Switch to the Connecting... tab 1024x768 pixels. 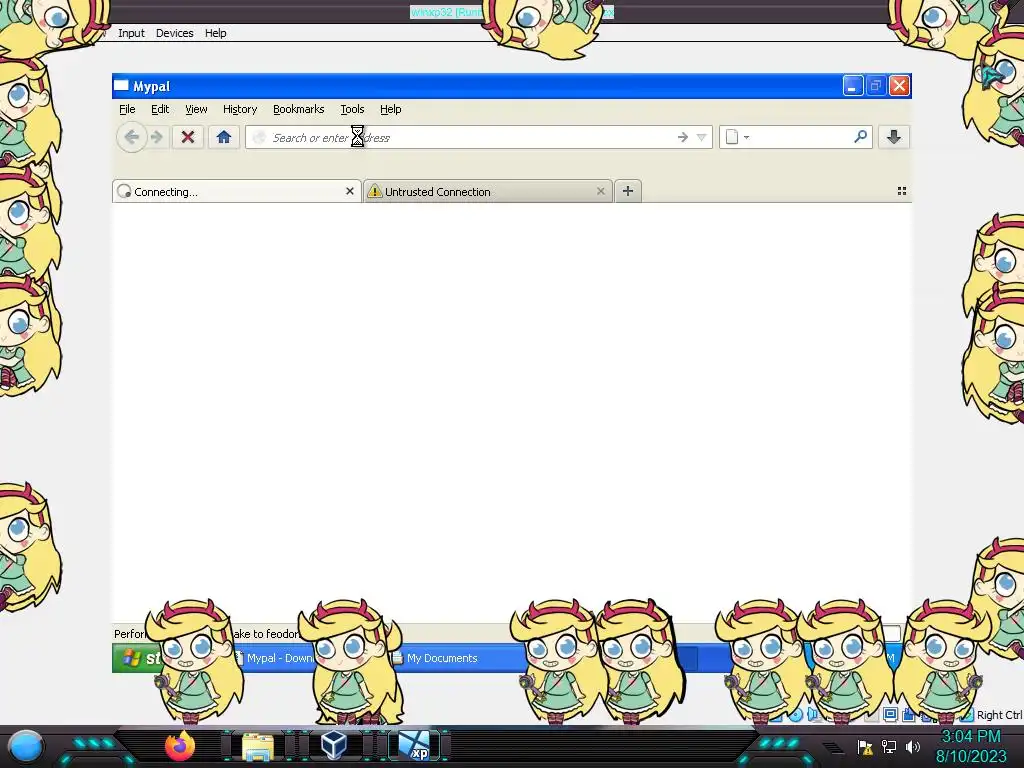pyautogui.click(x=236, y=191)
